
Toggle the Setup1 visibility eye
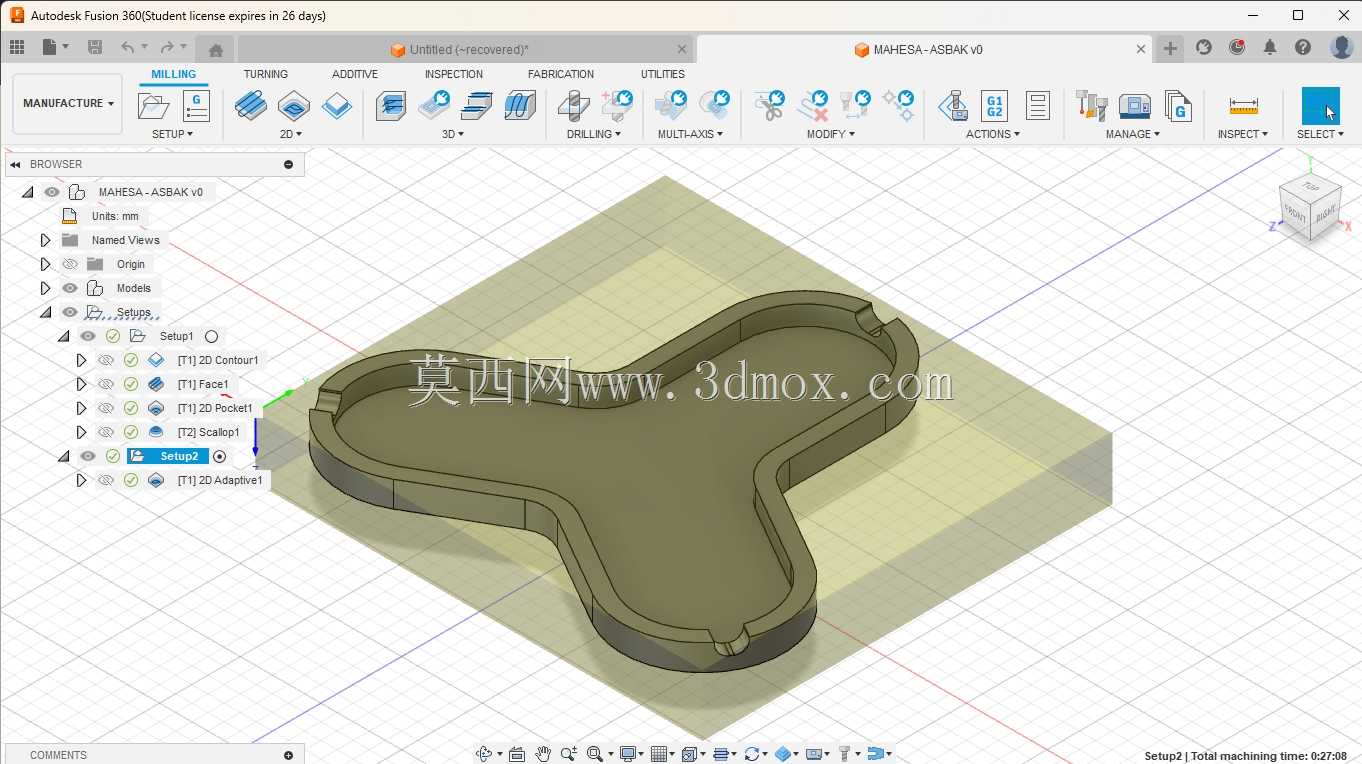(x=88, y=336)
